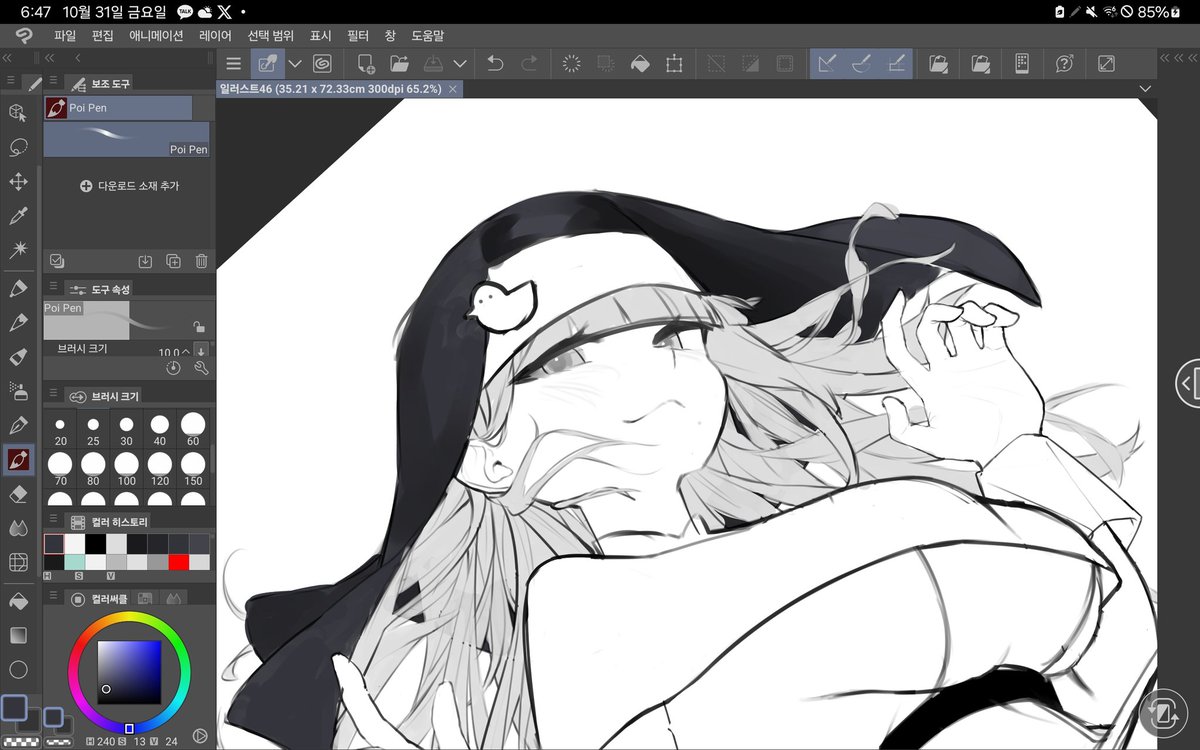Delete the sub tool with trash icon
The width and height of the screenshot is (1200, 750).
(x=201, y=261)
